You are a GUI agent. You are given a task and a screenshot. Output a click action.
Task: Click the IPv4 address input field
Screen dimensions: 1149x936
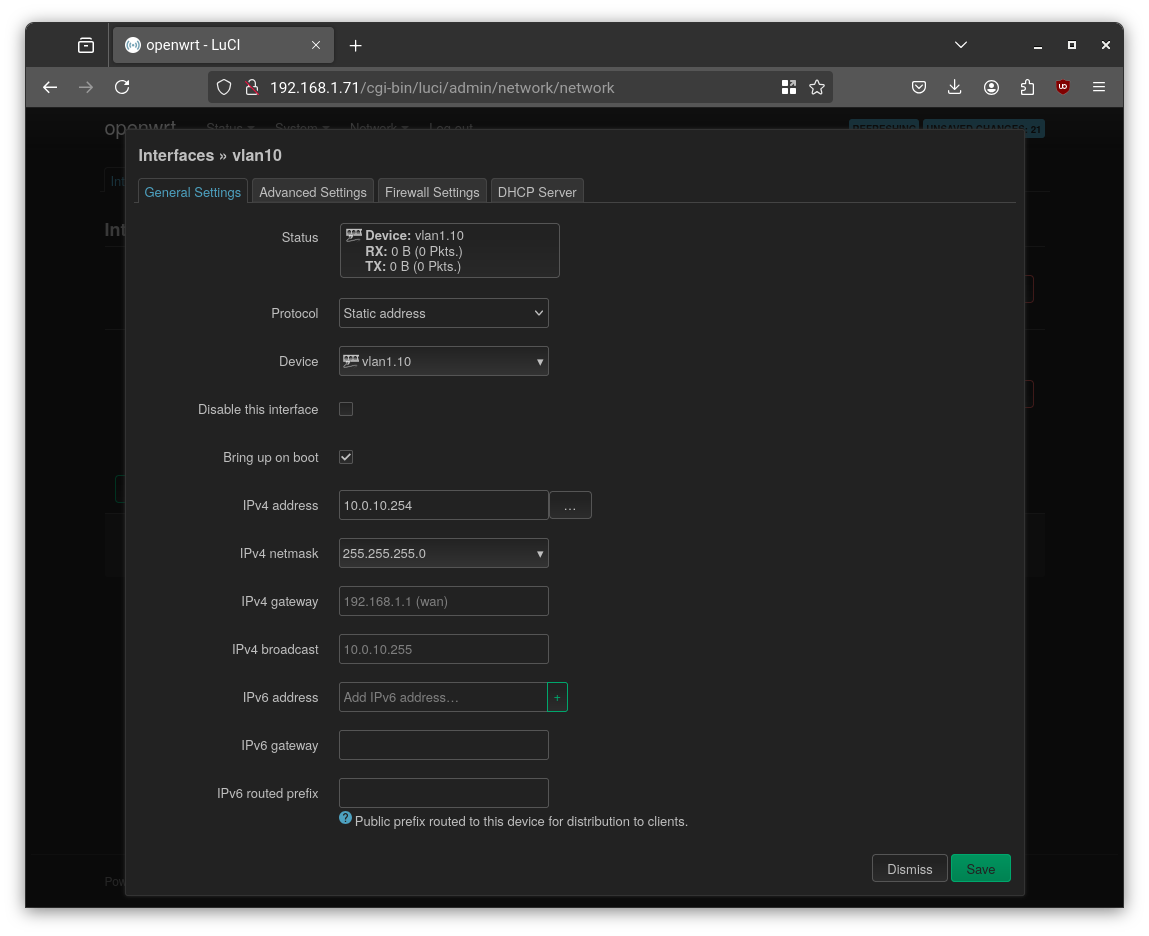point(443,505)
